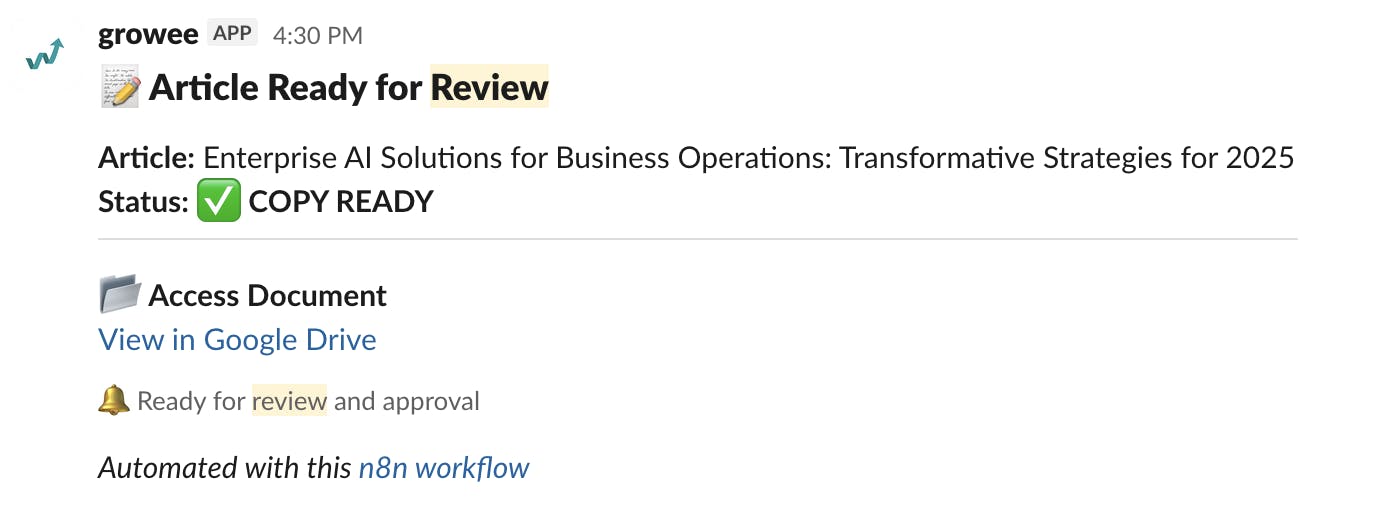Click the APP badge next to growee
The image size is (1376, 520).
(x=232, y=34)
